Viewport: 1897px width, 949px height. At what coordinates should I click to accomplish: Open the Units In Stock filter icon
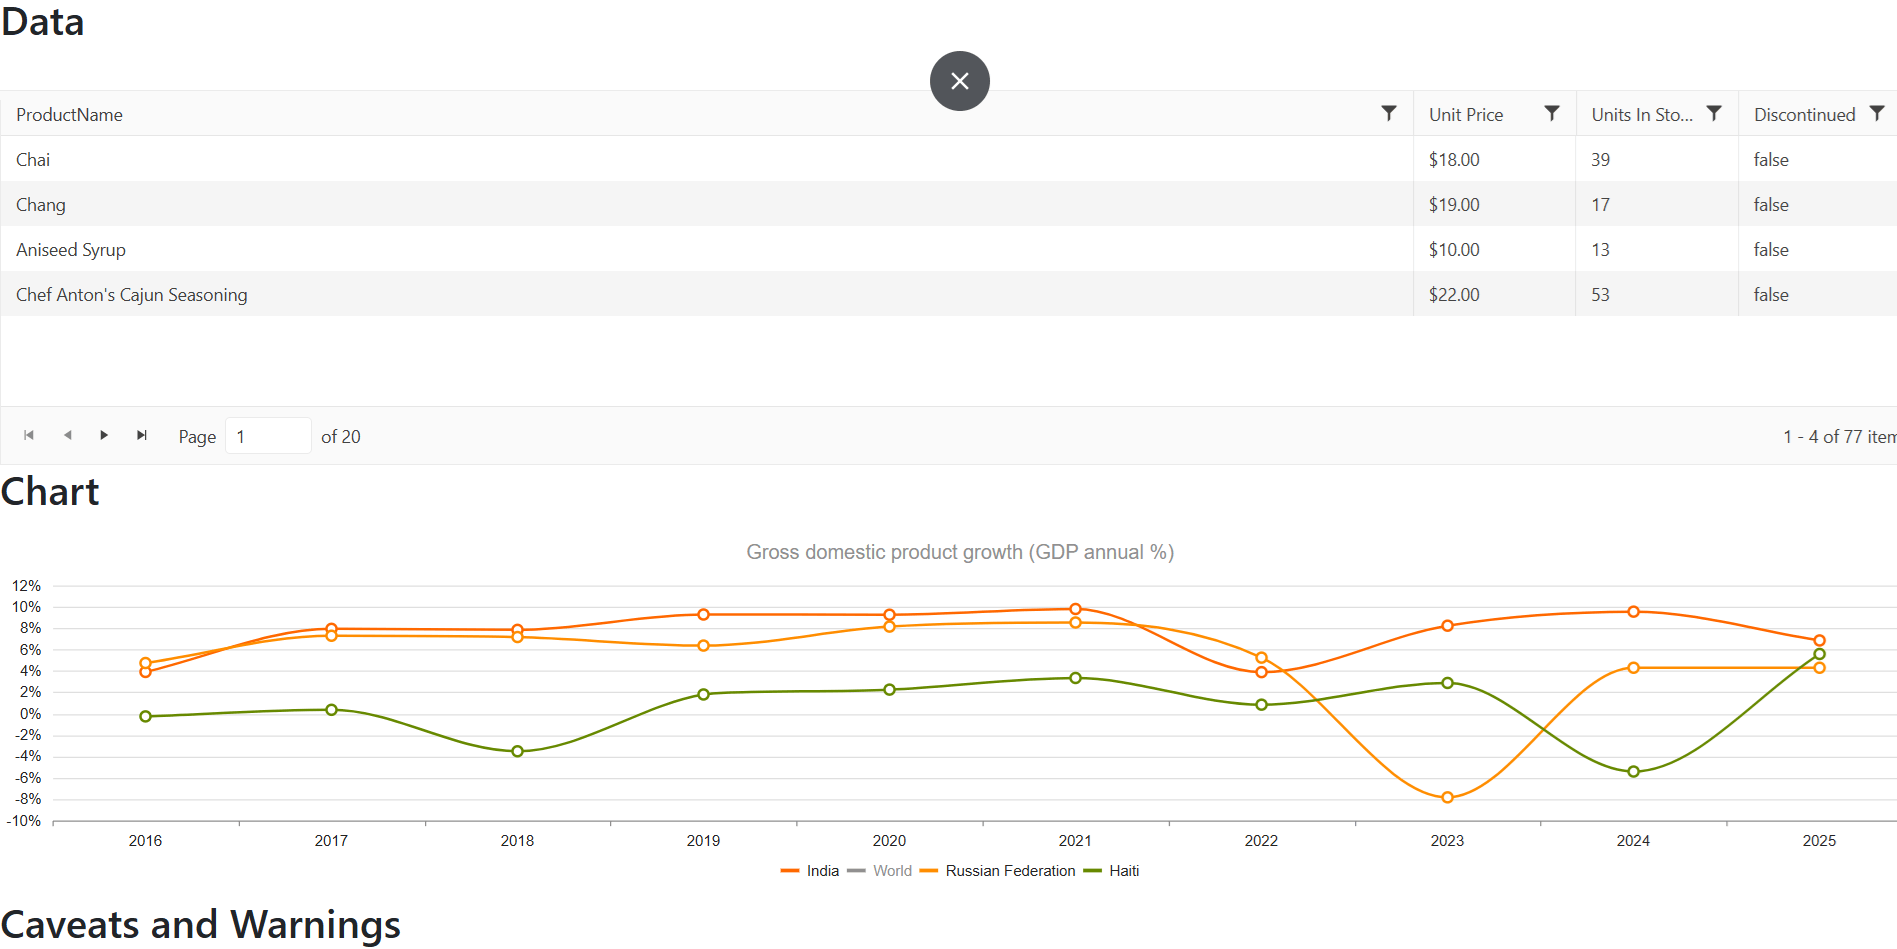[x=1713, y=114]
